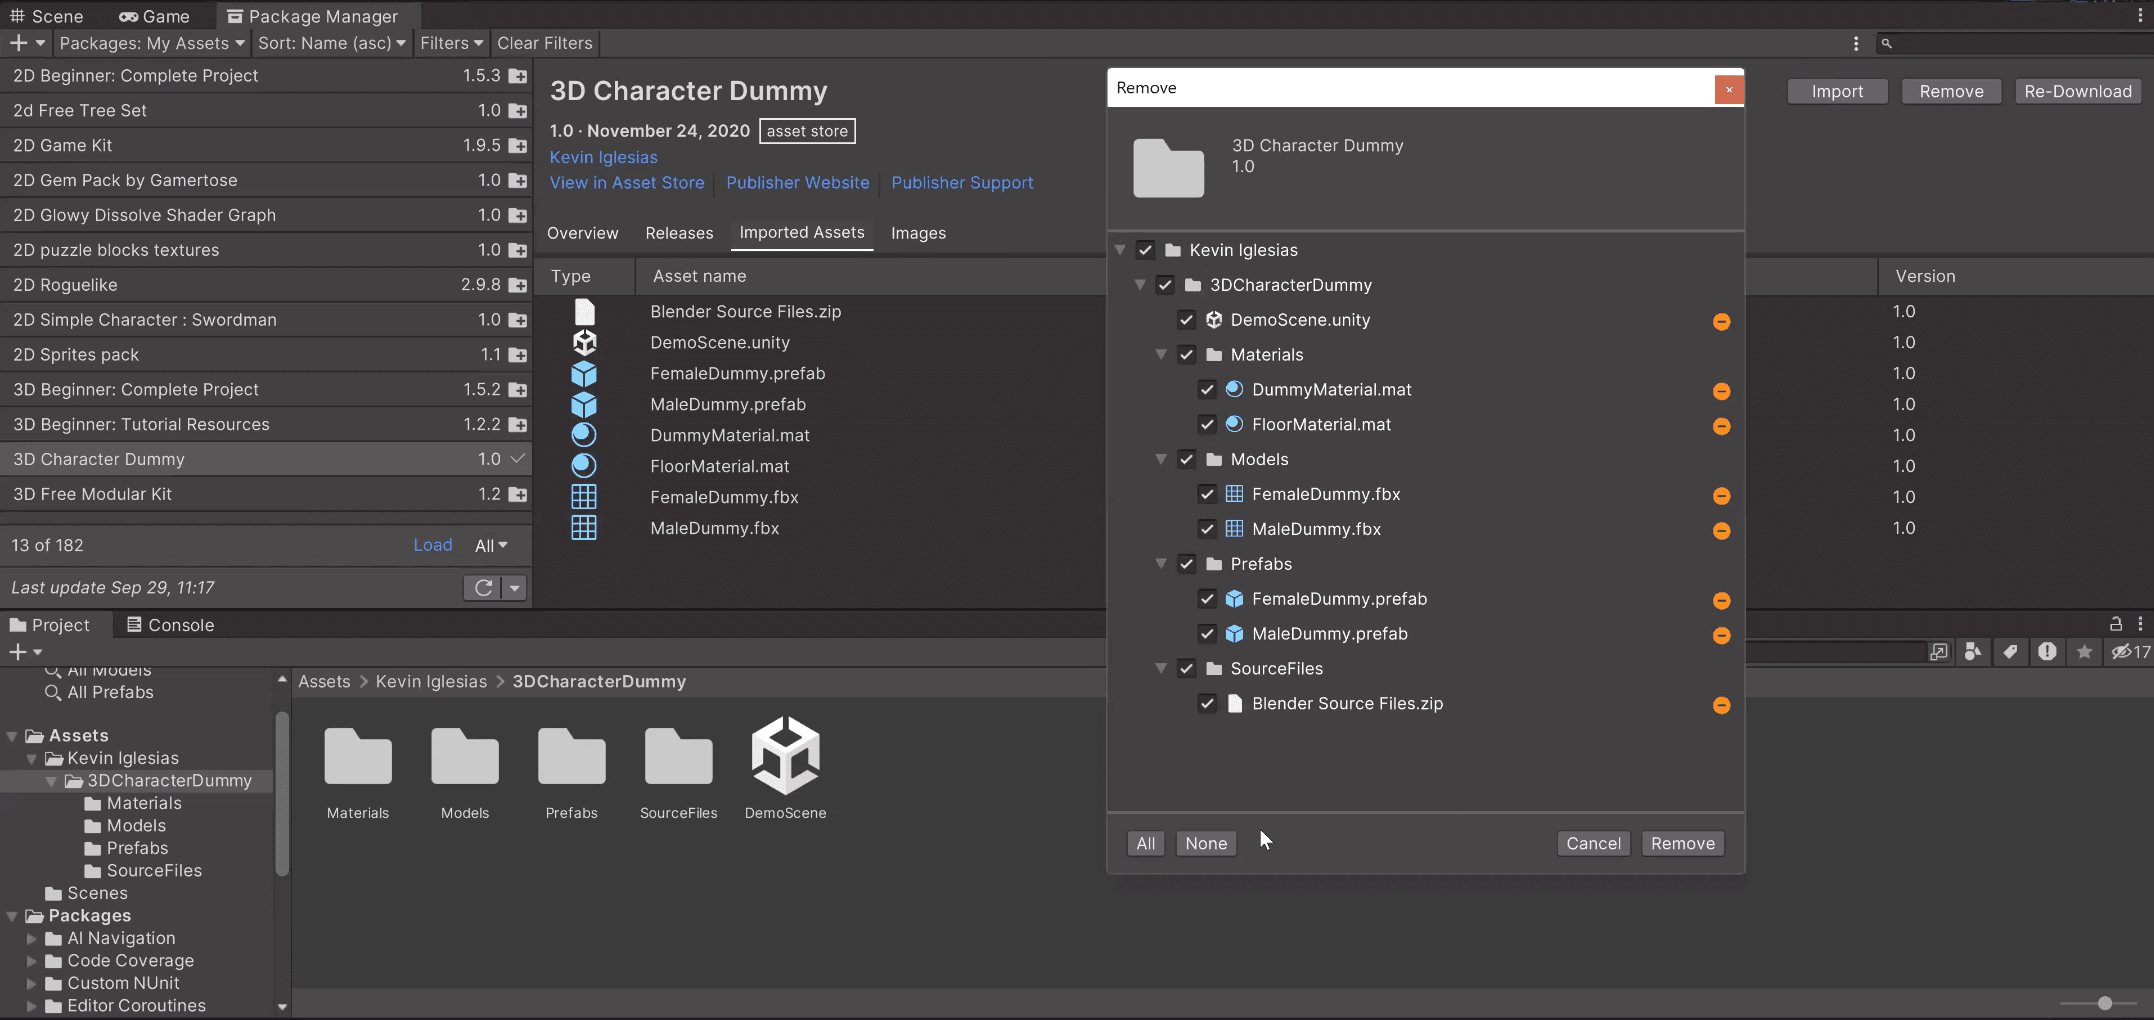2154x1020 pixels.
Task: Click the refresh packages icon
Action: (484, 587)
